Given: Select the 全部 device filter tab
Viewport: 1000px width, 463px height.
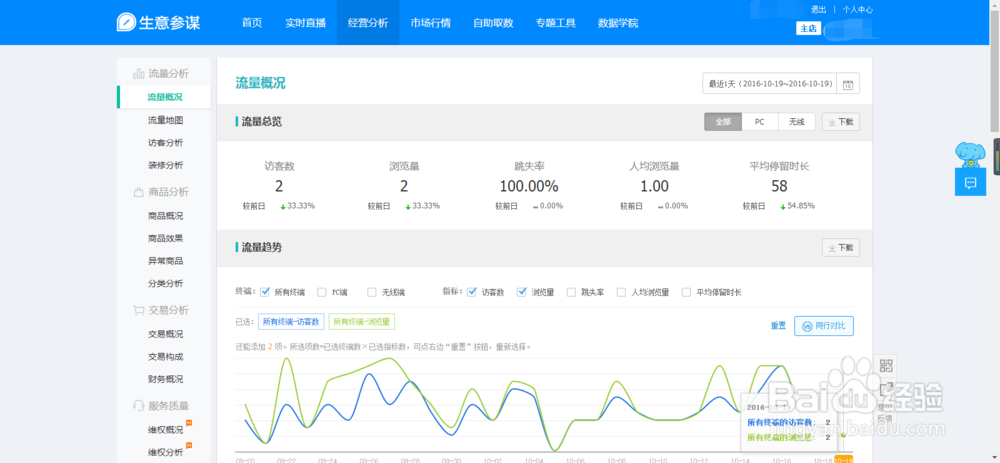Looking at the screenshot, I should (723, 122).
